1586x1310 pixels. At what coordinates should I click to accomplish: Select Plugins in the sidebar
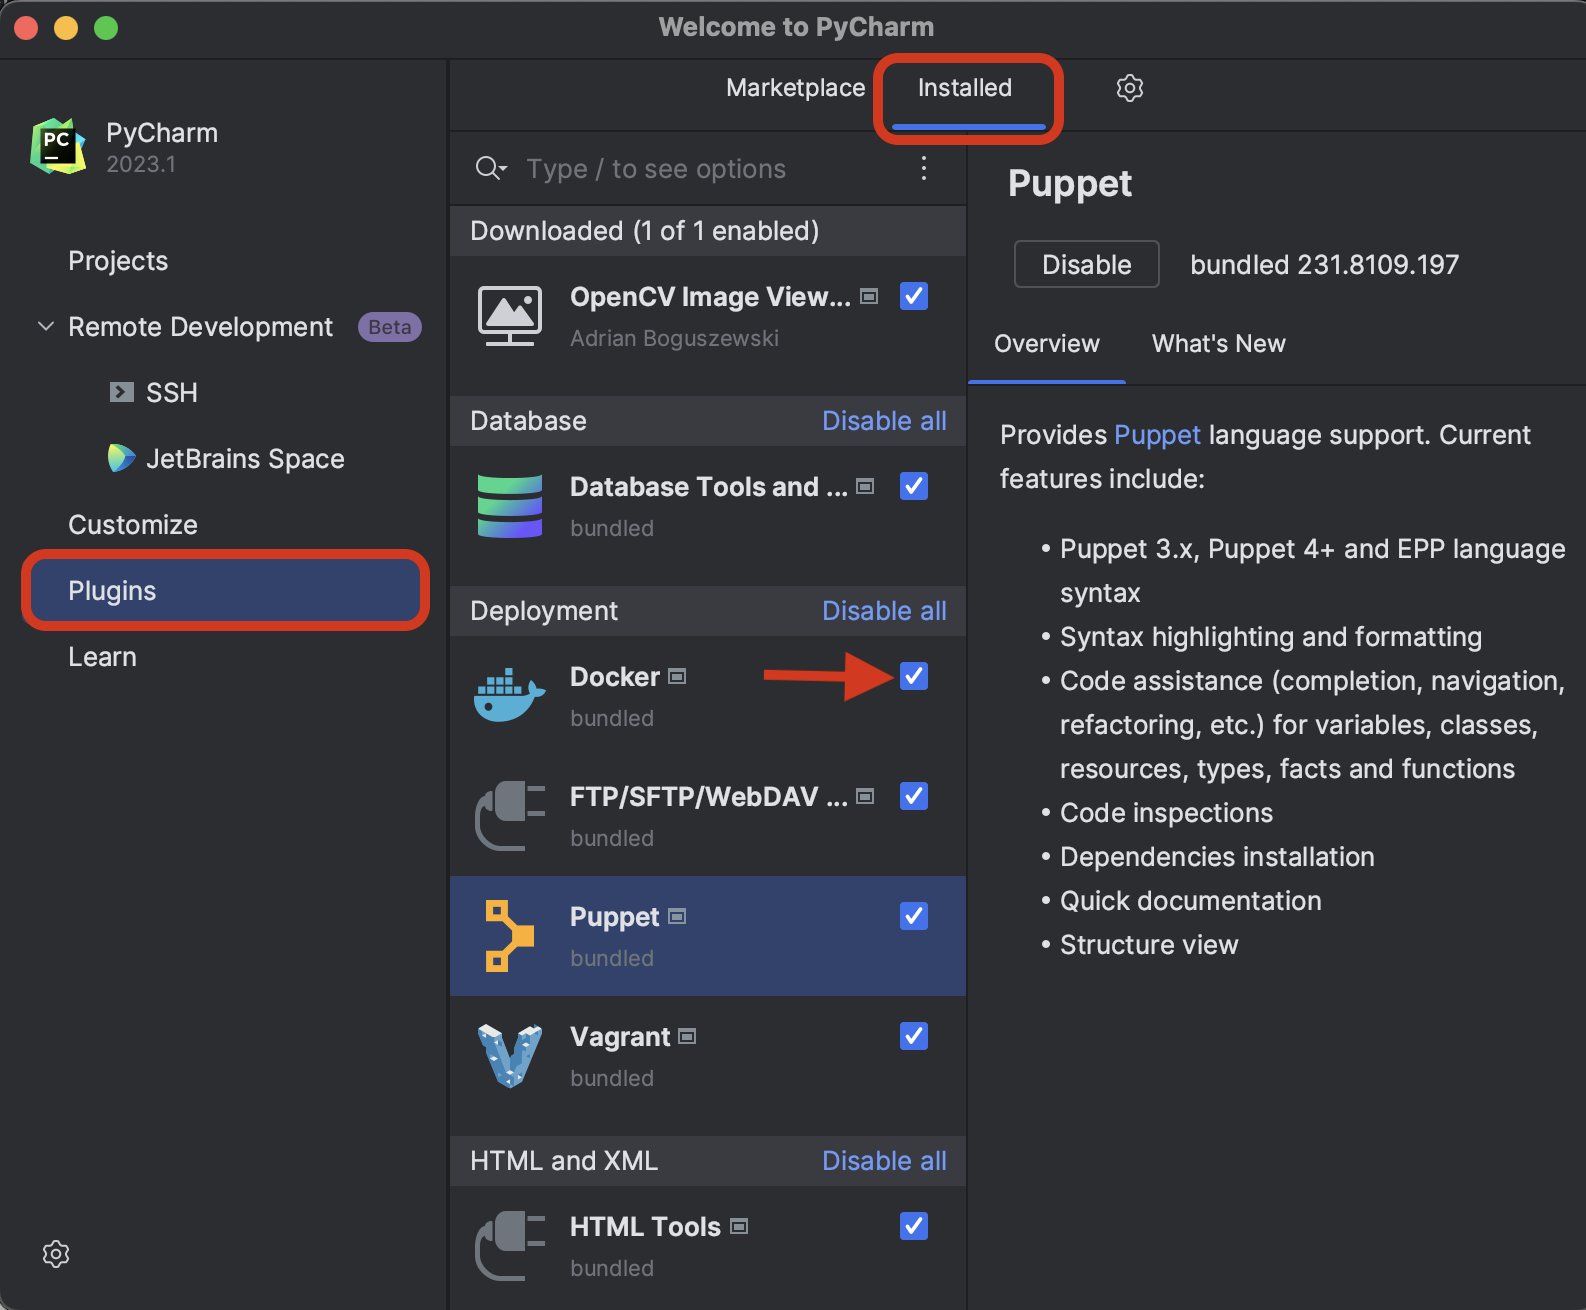pyautogui.click(x=225, y=591)
